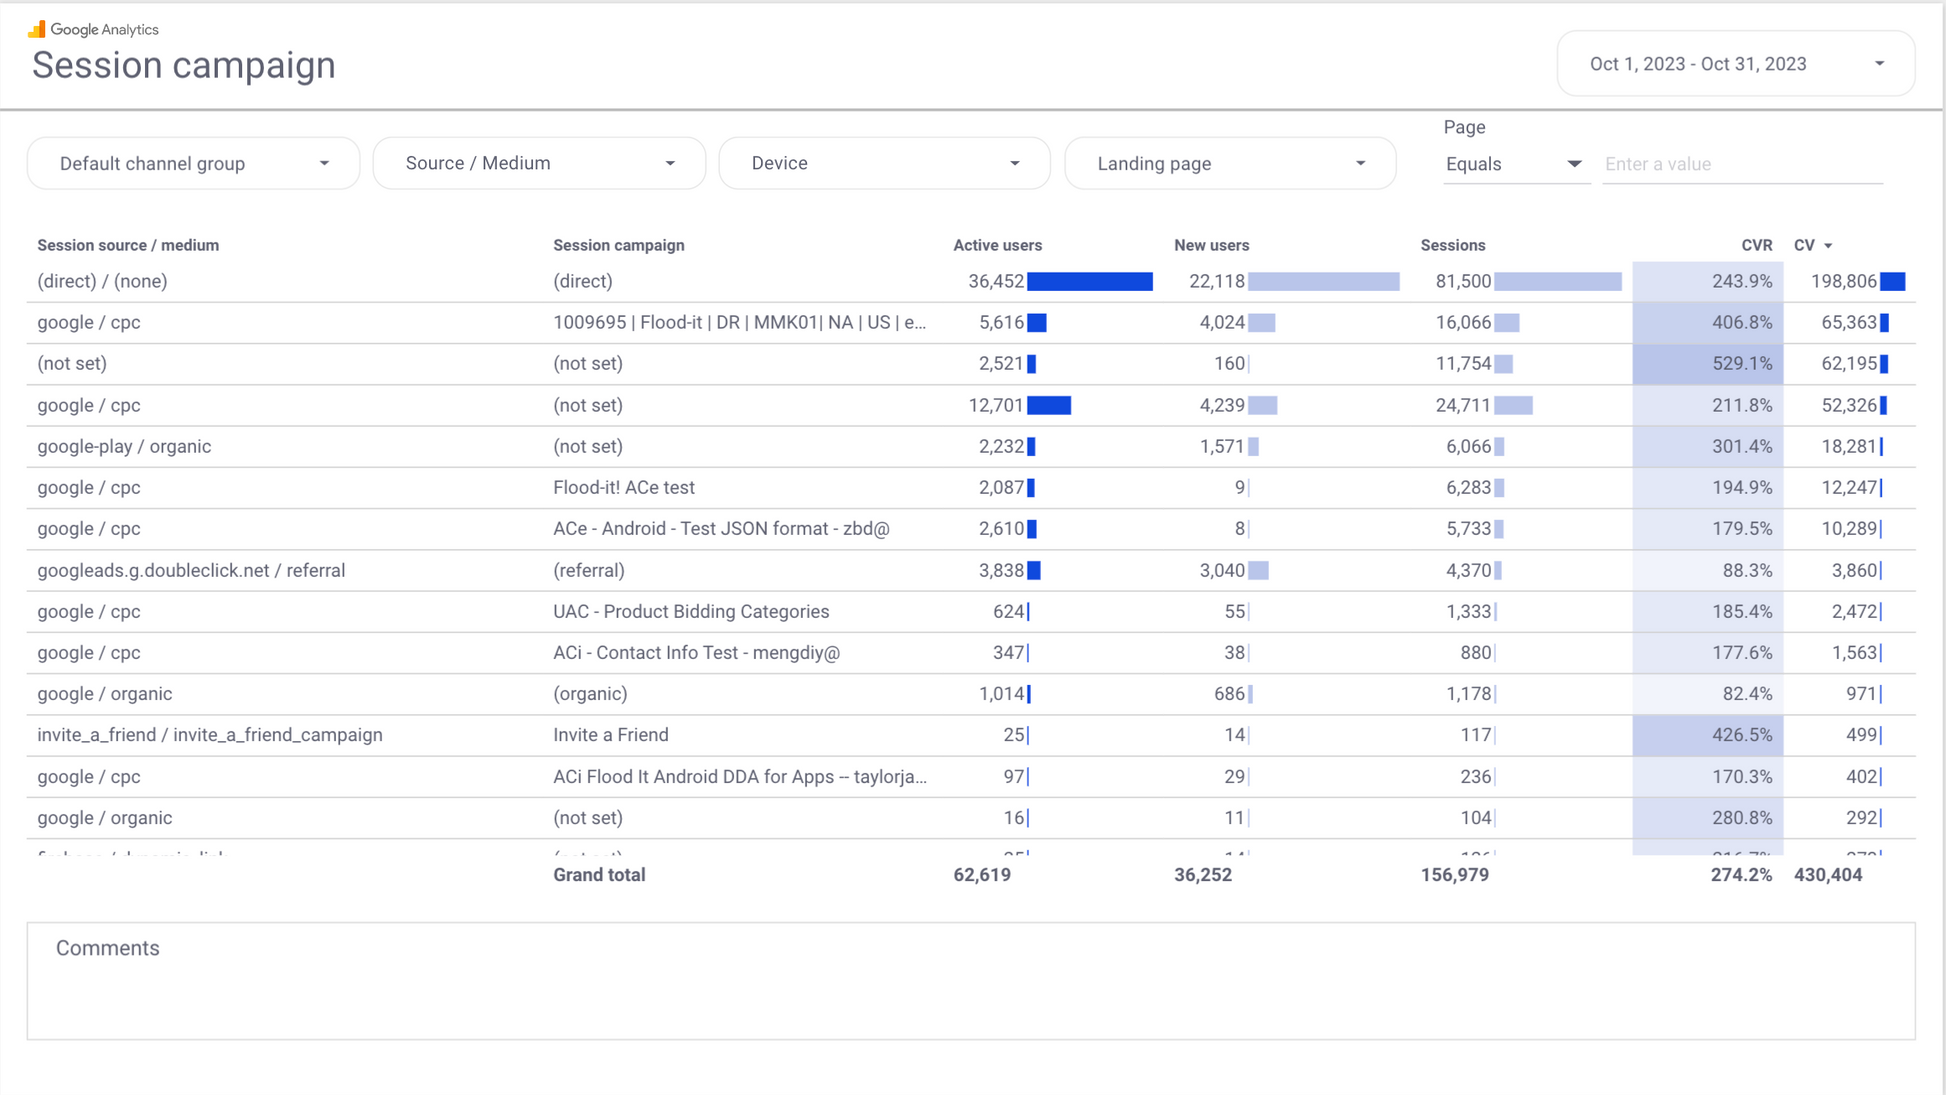Image resolution: width=1946 pixels, height=1095 pixels.
Task: Sort by the New users column header
Action: coord(1211,246)
